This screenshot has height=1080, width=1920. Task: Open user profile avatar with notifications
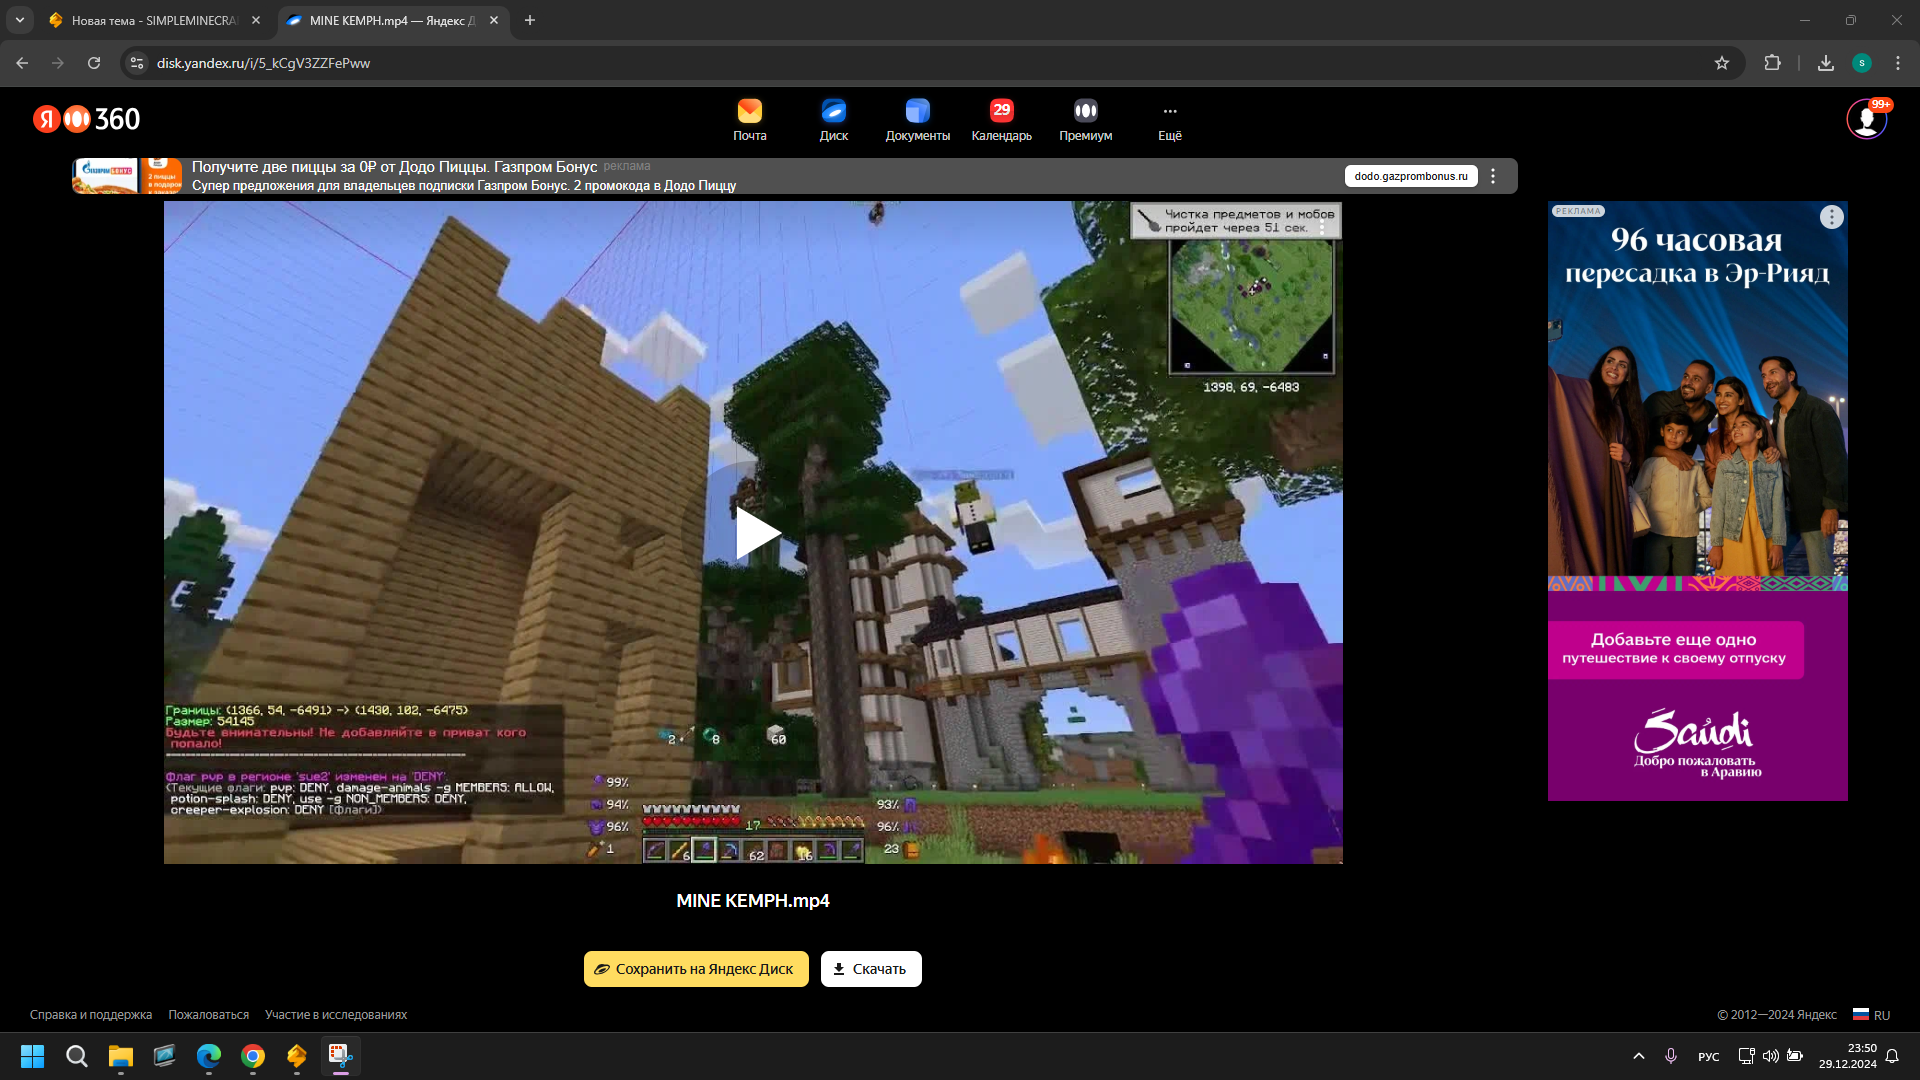click(1866, 119)
